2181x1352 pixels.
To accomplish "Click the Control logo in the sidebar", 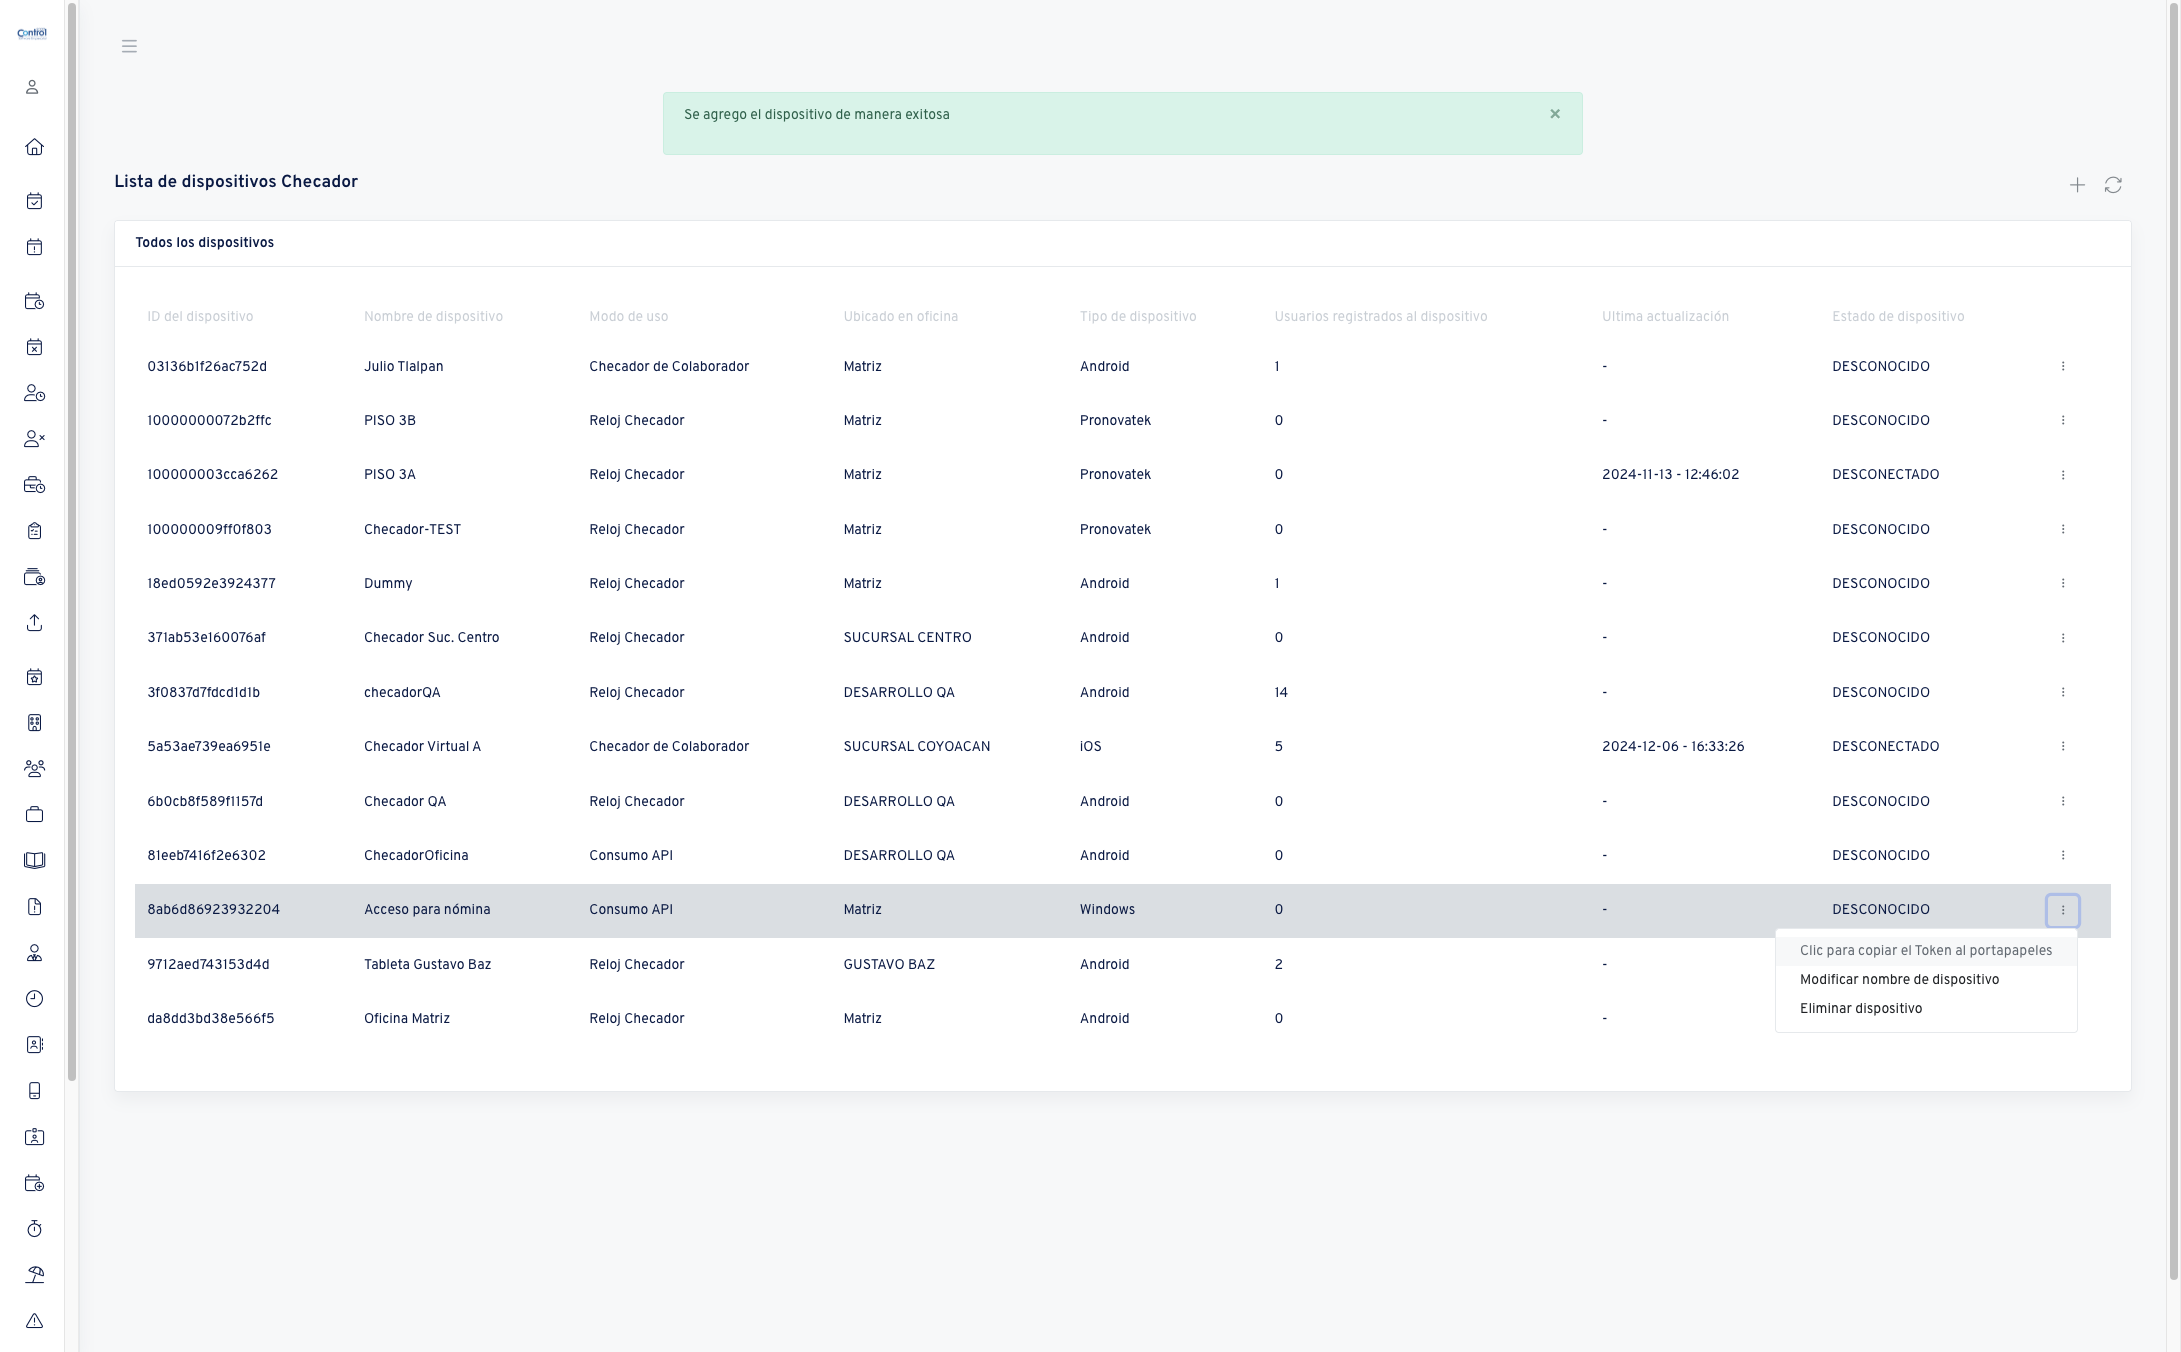I will [32, 33].
